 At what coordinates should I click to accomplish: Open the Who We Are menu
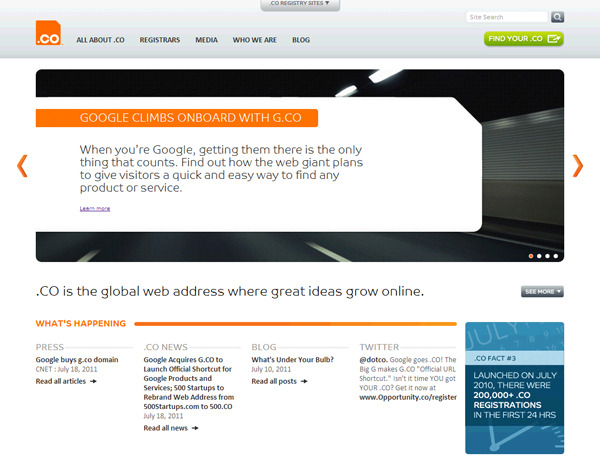(254, 40)
